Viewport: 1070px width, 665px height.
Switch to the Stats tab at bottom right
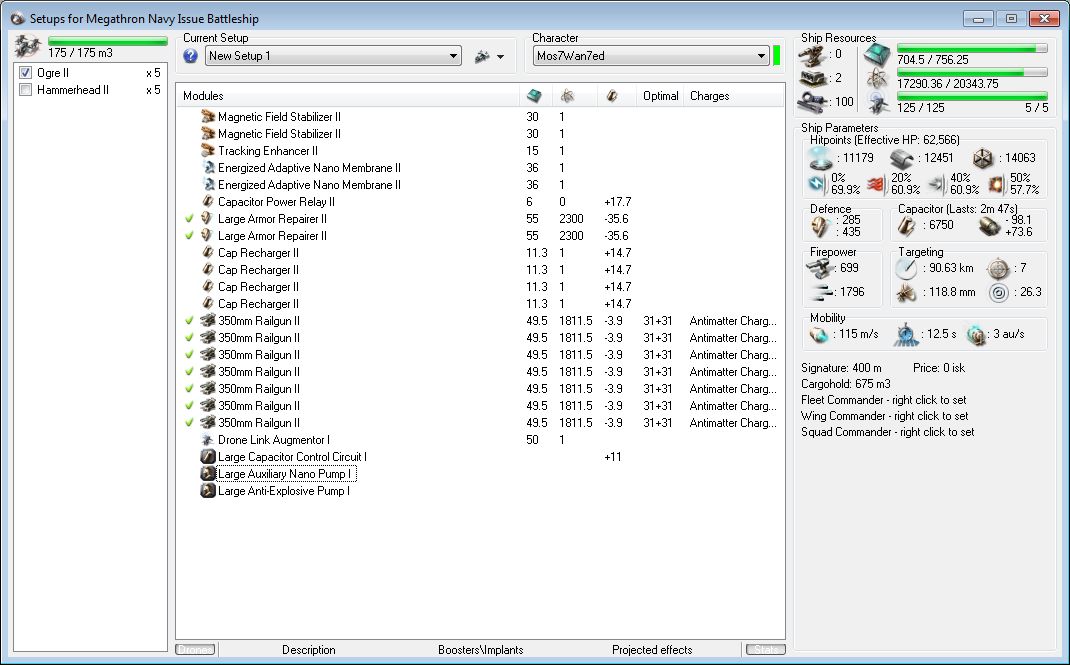pyautogui.click(x=766, y=650)
